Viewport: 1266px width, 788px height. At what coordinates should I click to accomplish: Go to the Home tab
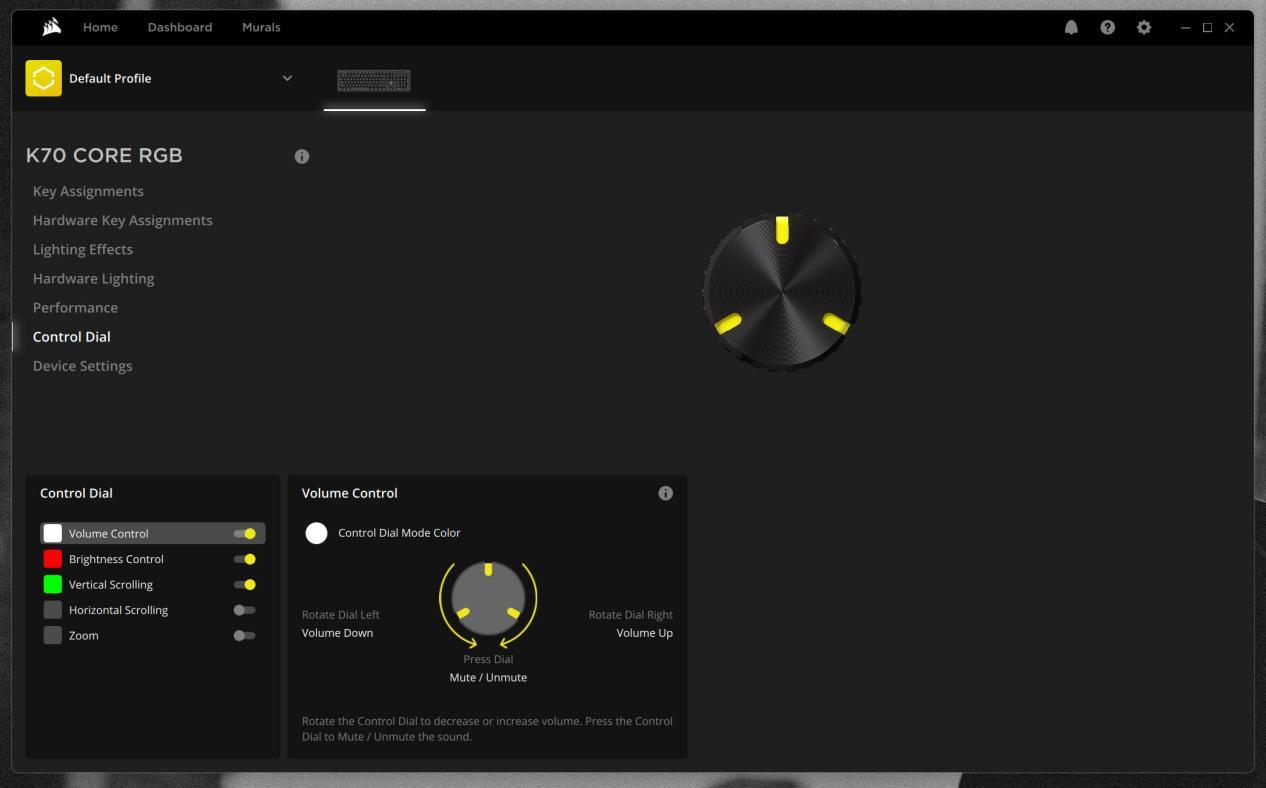pos(100,27)
